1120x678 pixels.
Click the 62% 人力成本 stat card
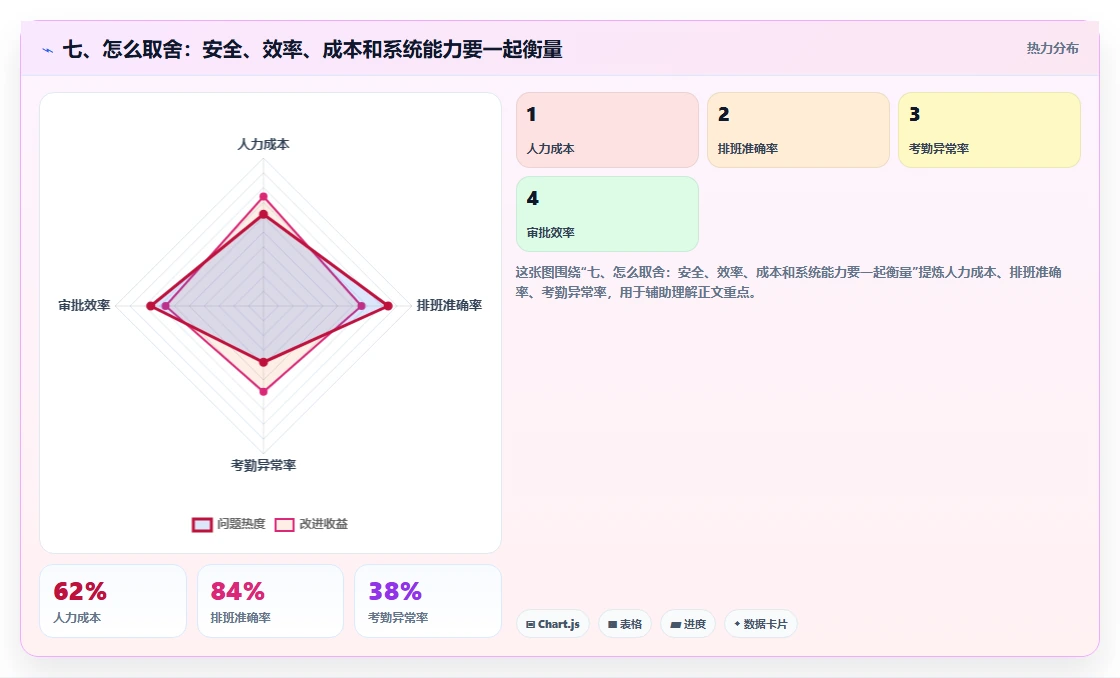pyautogui.click(x=113, y=601)
